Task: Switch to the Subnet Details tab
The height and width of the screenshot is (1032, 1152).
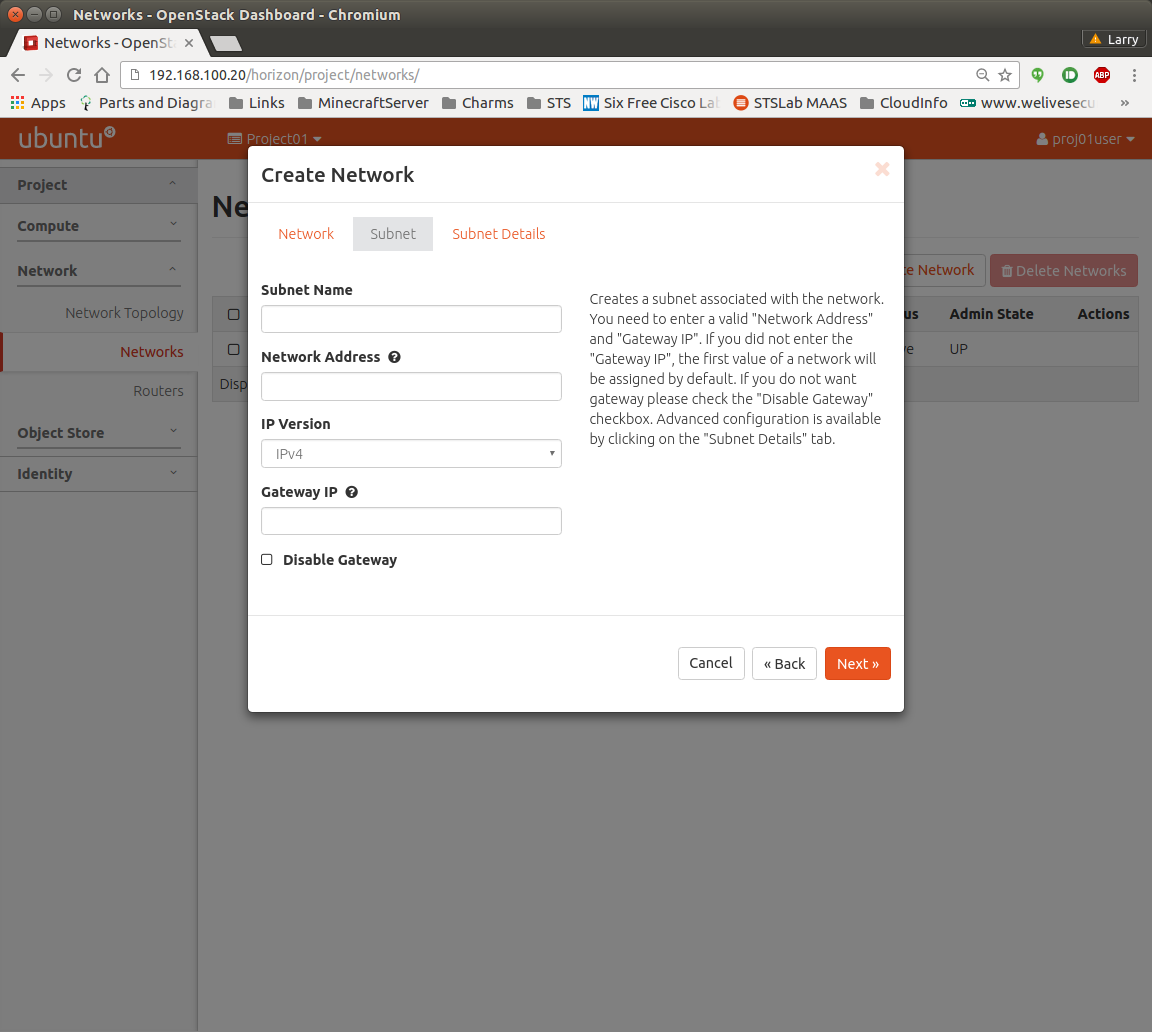Action: (x=498, y=234)
